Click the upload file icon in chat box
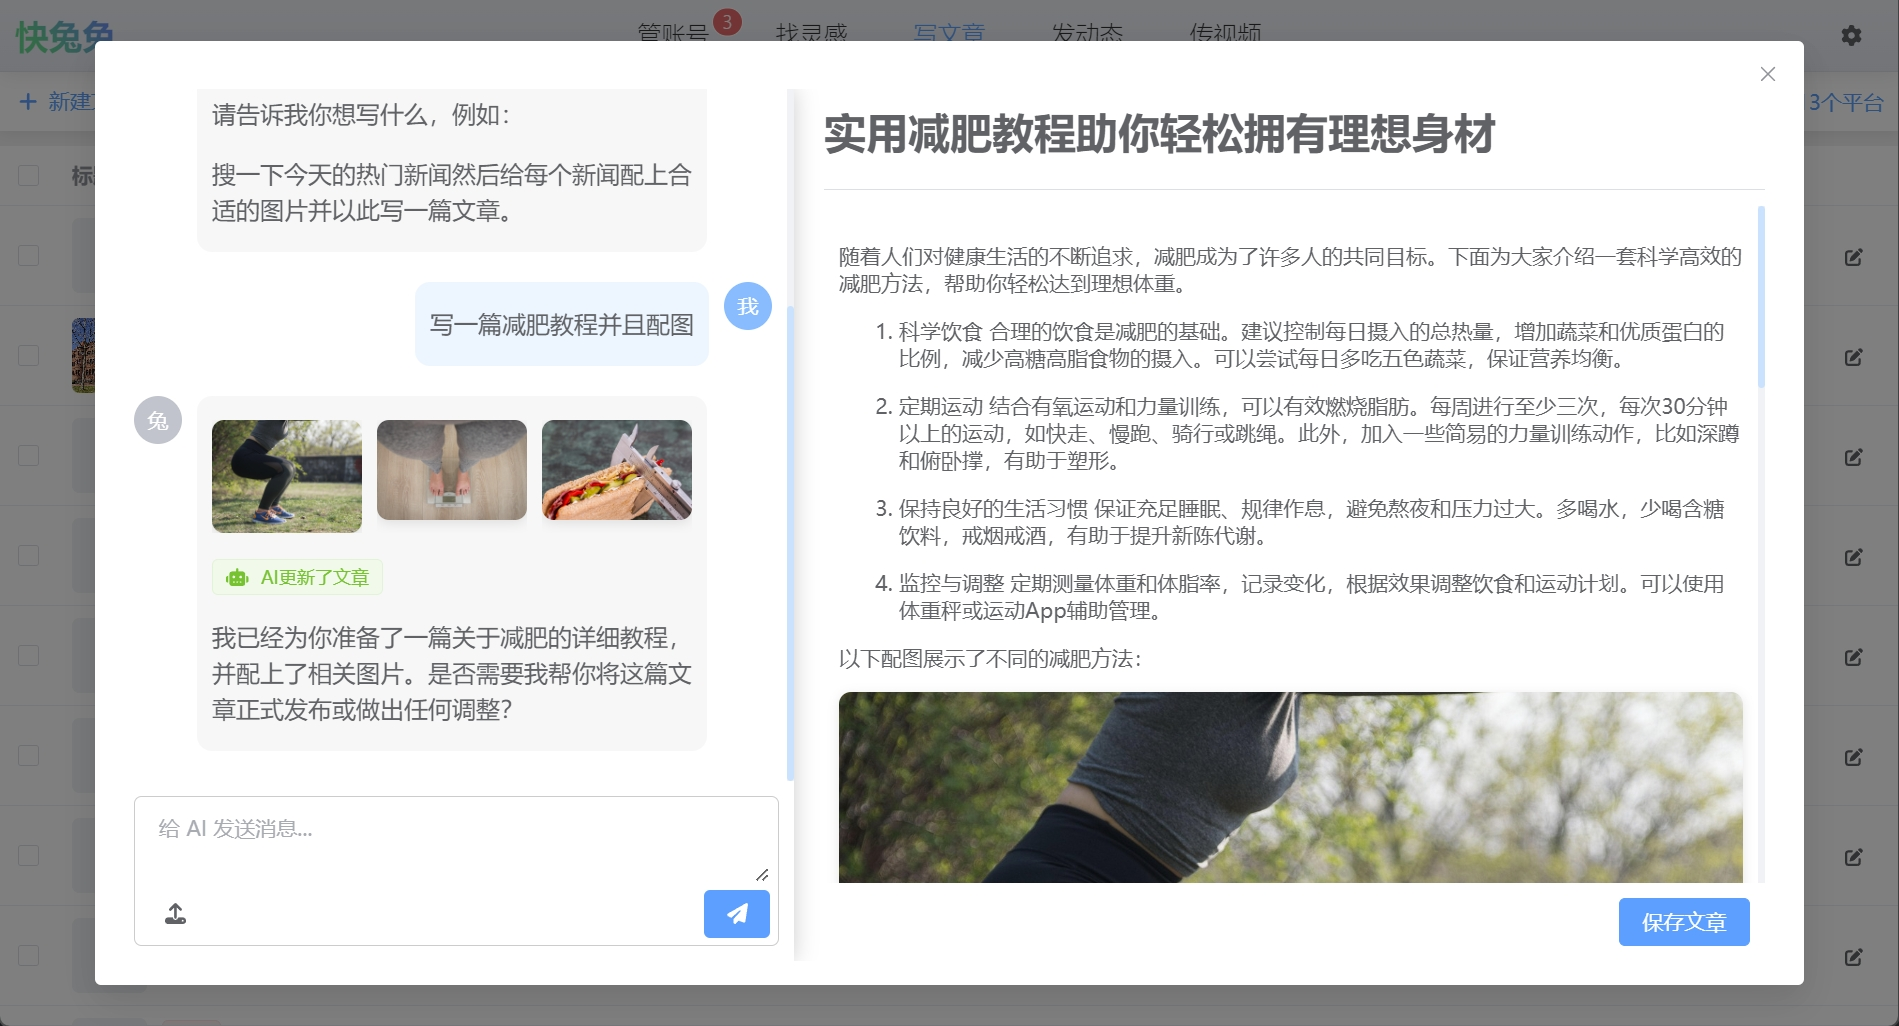Viewport: 1899px width, 1026px height. (x=176, y=914)
